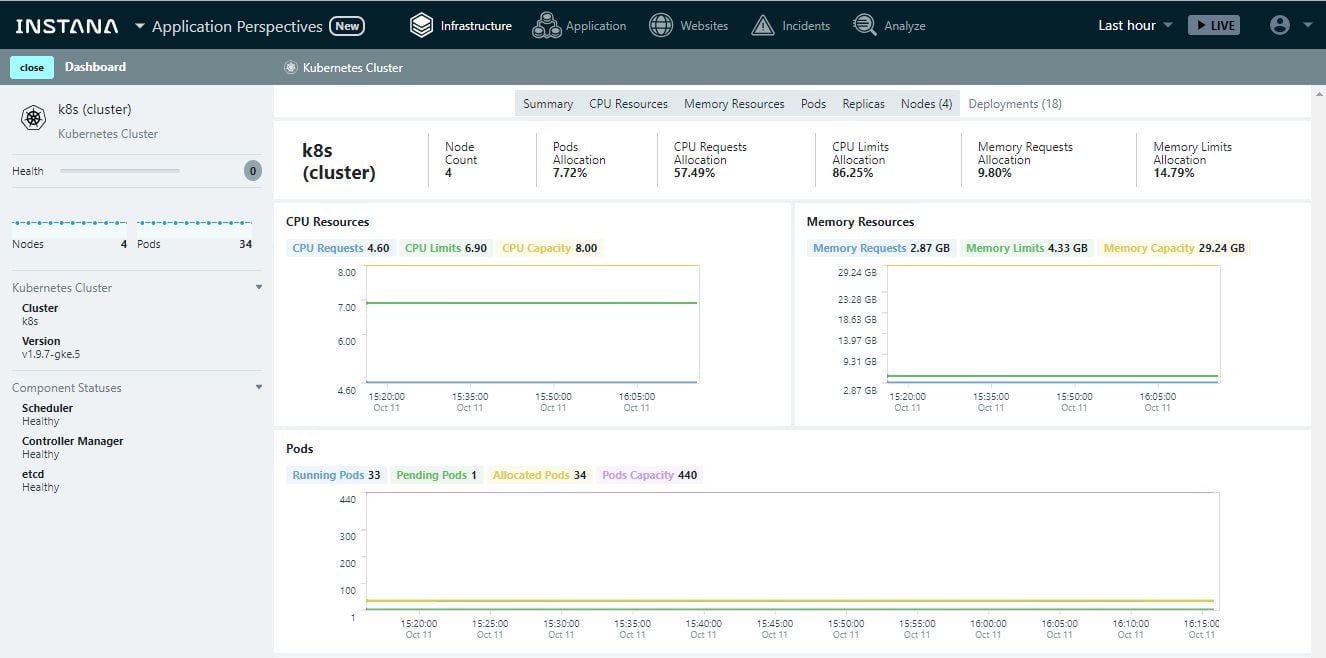Click the Node Count 4 metric
This screenshot has width=1326, height=658.
[x=461, y=160]
